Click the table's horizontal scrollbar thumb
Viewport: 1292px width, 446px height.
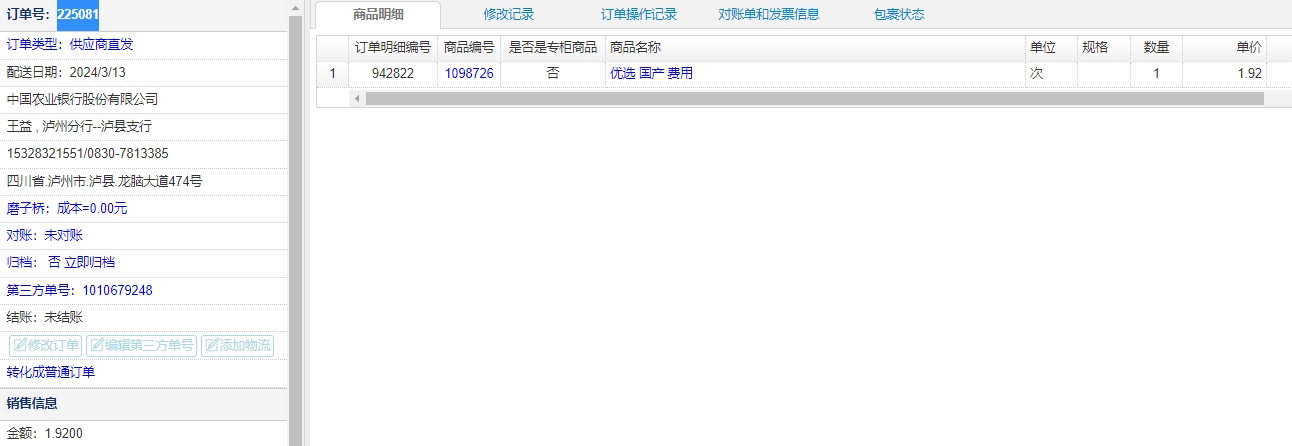815,99
